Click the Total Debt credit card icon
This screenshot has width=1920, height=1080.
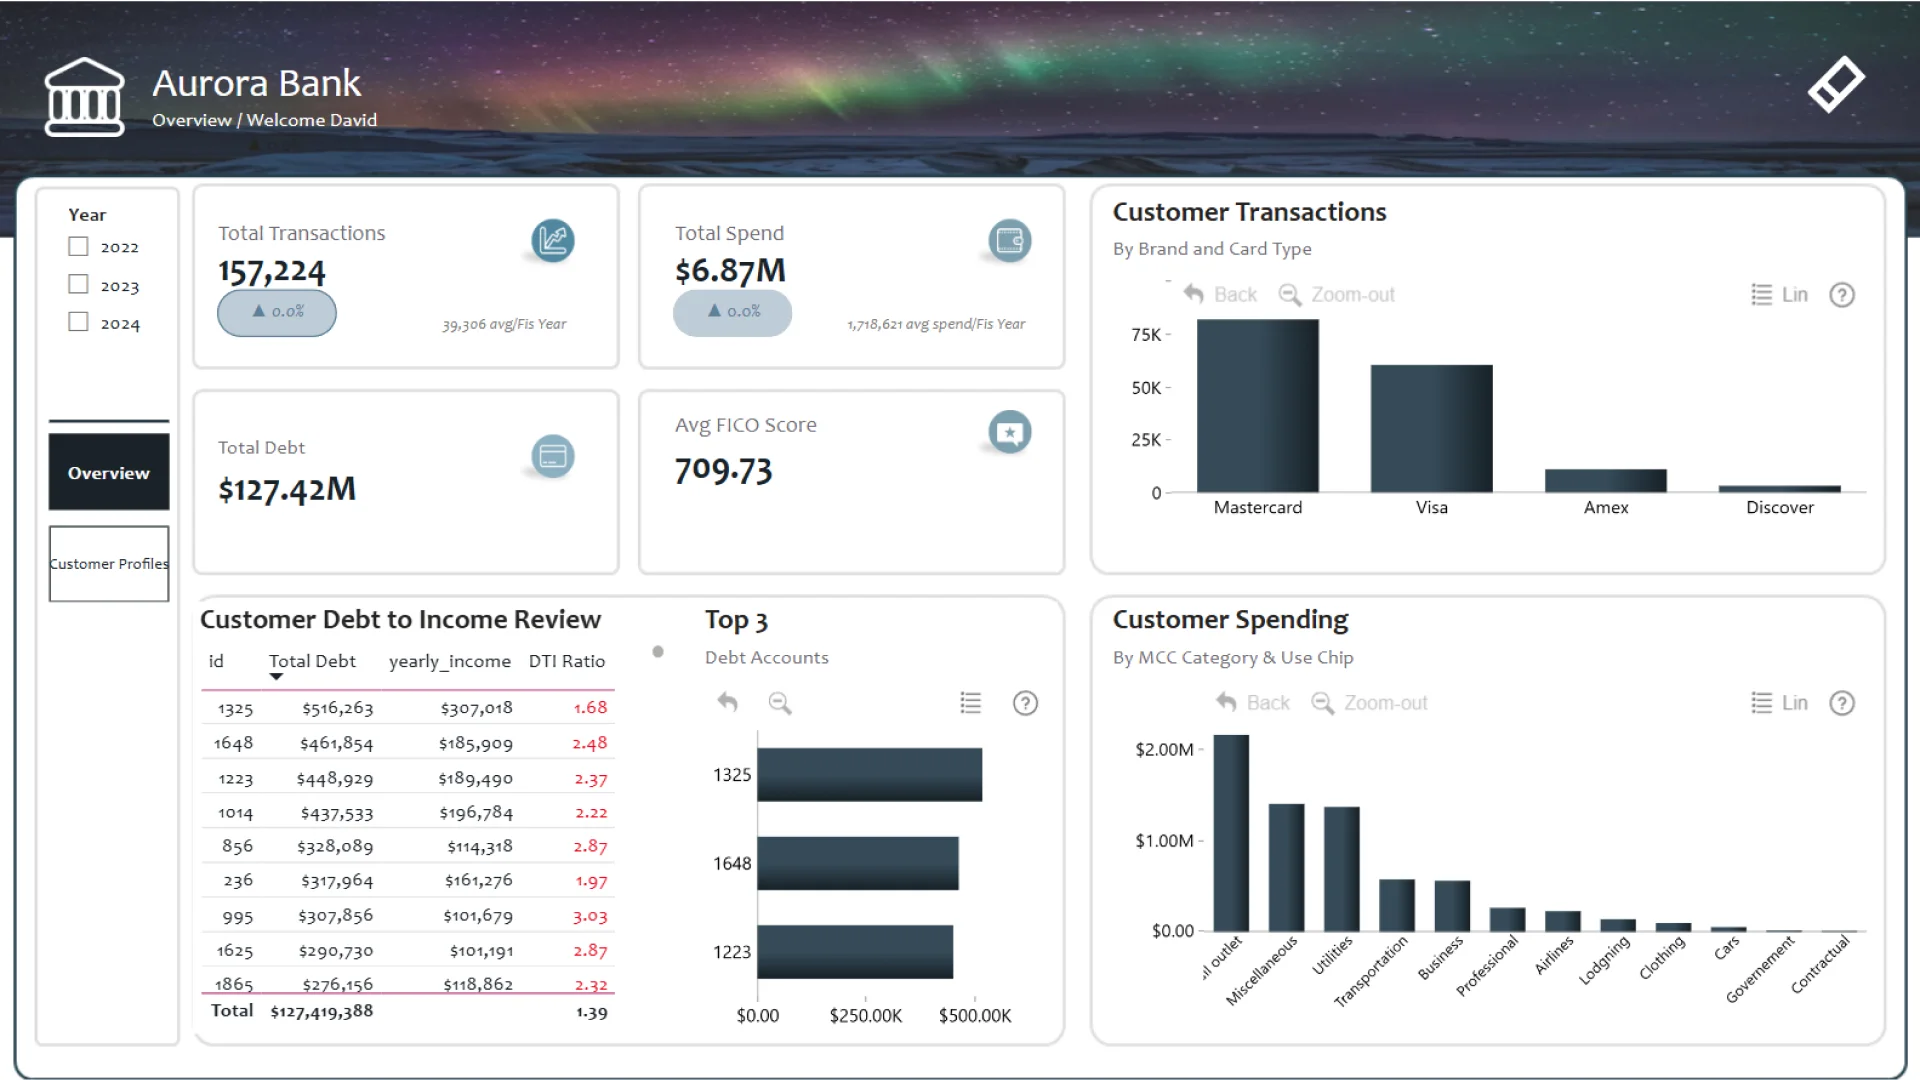coord(553,456)
